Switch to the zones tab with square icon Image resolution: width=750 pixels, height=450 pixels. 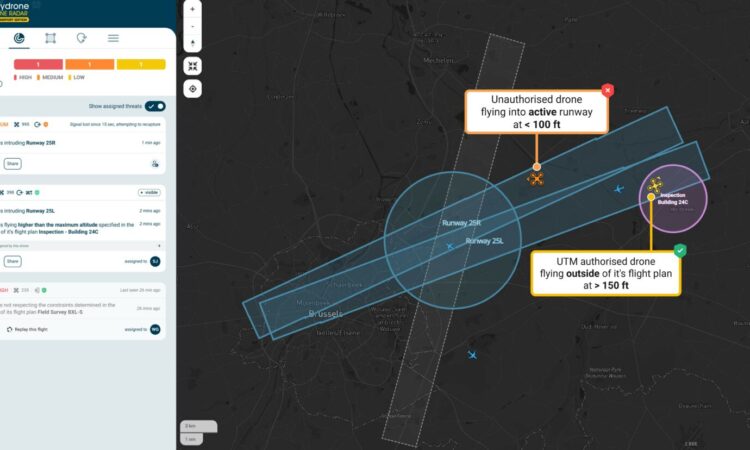point(51,38)
